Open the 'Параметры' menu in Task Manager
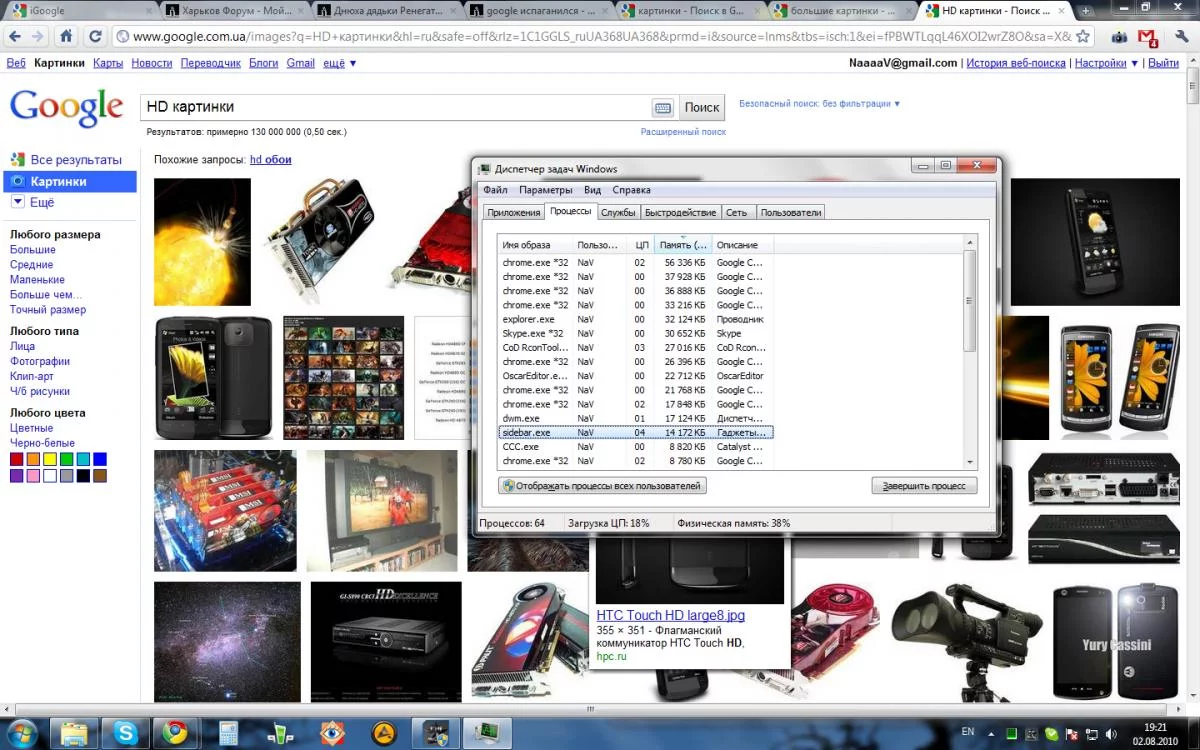The width and height of the screenshot is (1200, 750). (545, 190)
